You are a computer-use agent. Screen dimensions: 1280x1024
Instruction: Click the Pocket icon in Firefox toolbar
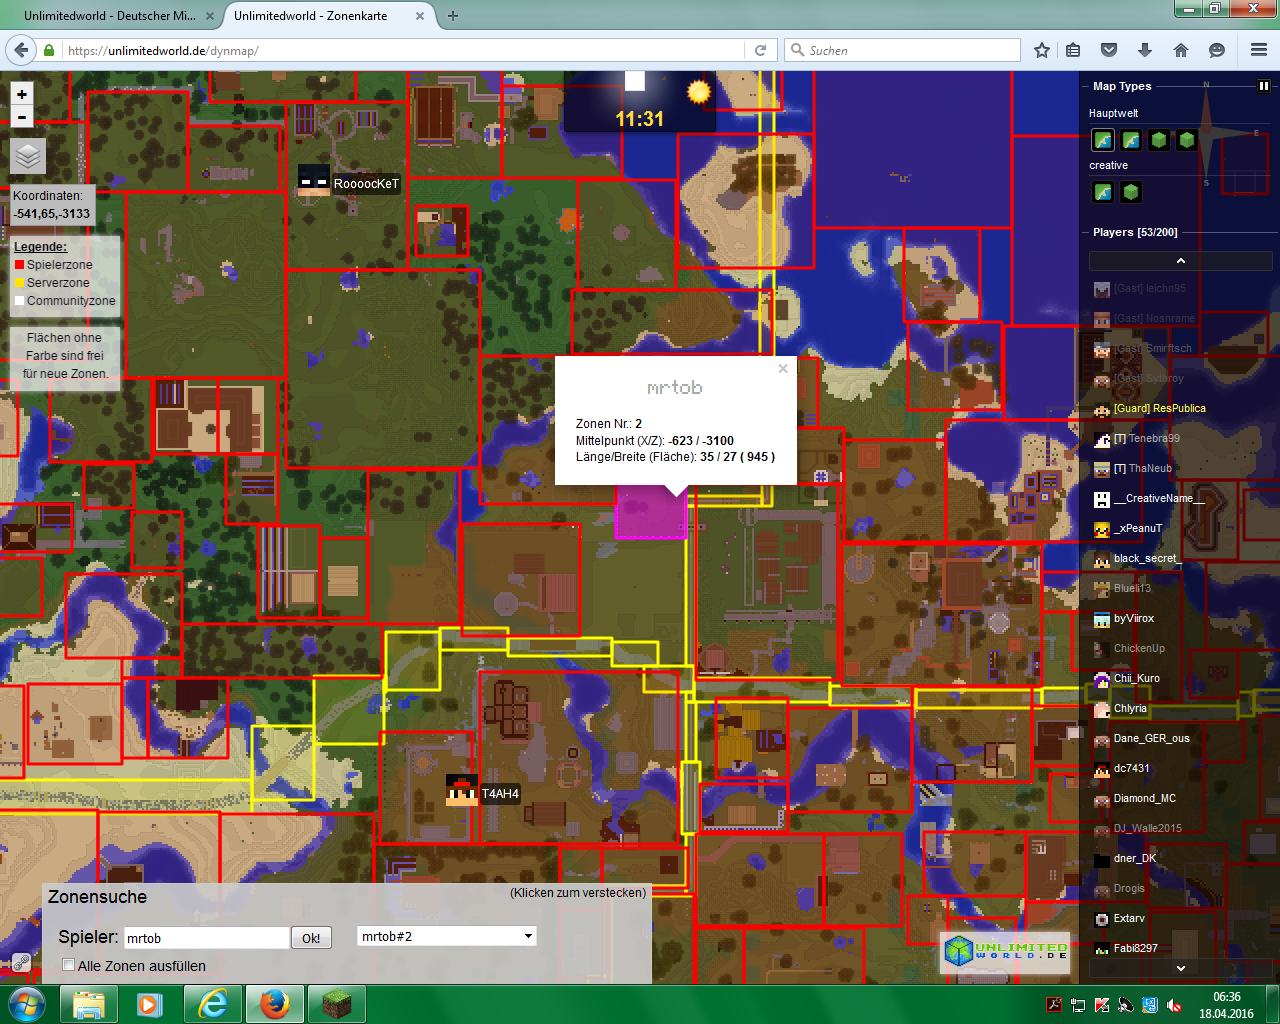[x=1109, y=50]
